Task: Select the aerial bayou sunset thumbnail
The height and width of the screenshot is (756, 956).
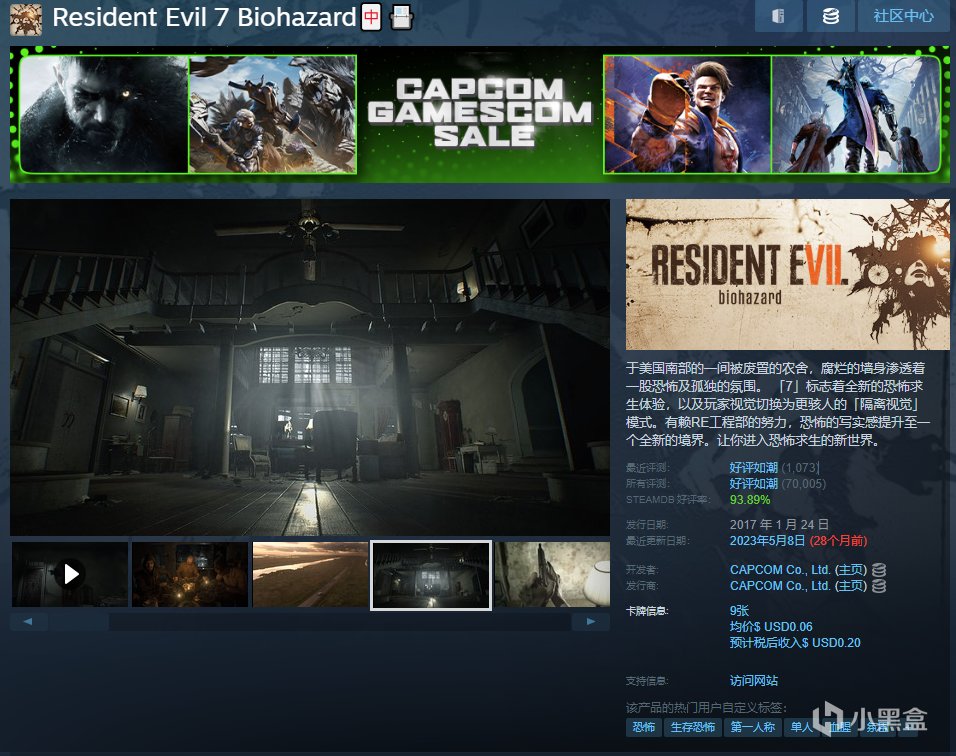Action: (x=310, y=574)
